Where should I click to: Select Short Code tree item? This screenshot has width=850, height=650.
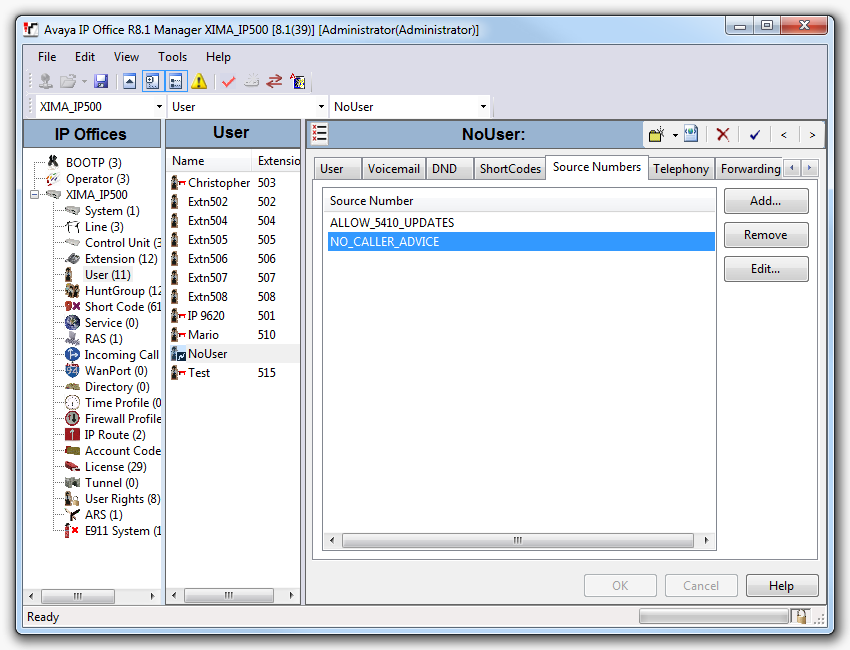123,307
